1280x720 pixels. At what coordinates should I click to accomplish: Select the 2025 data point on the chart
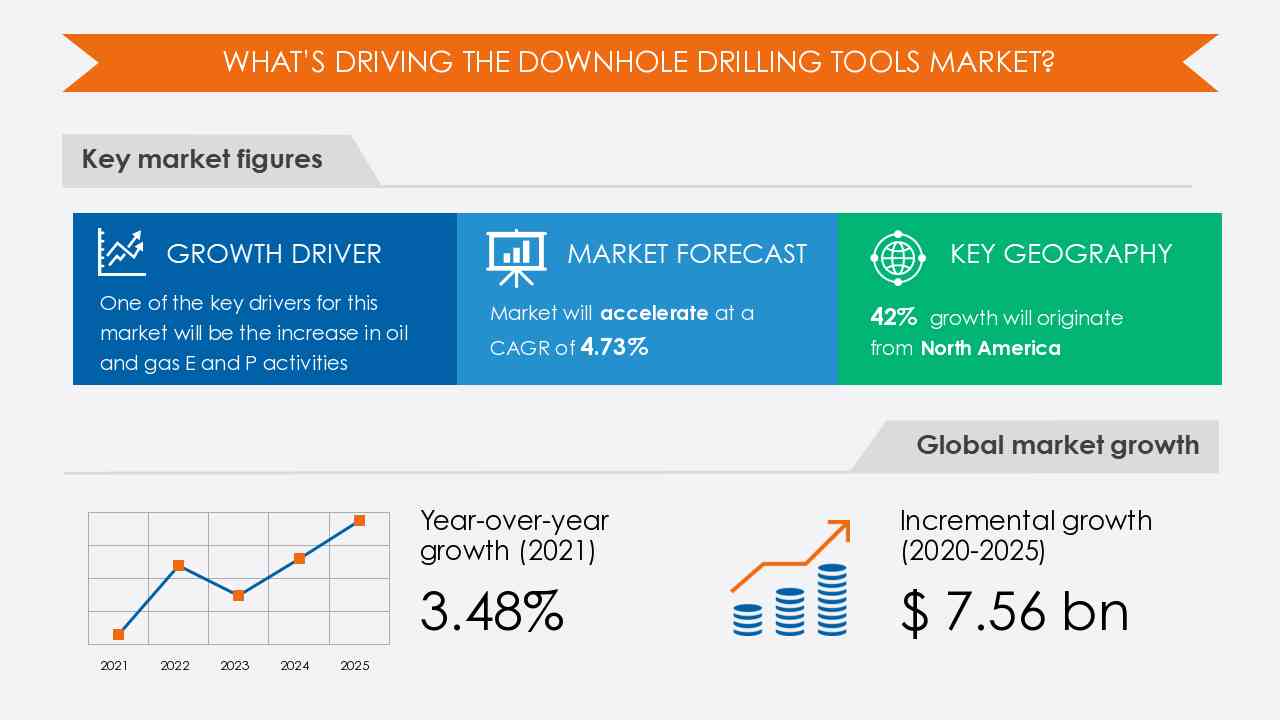(x=359, y=520)
